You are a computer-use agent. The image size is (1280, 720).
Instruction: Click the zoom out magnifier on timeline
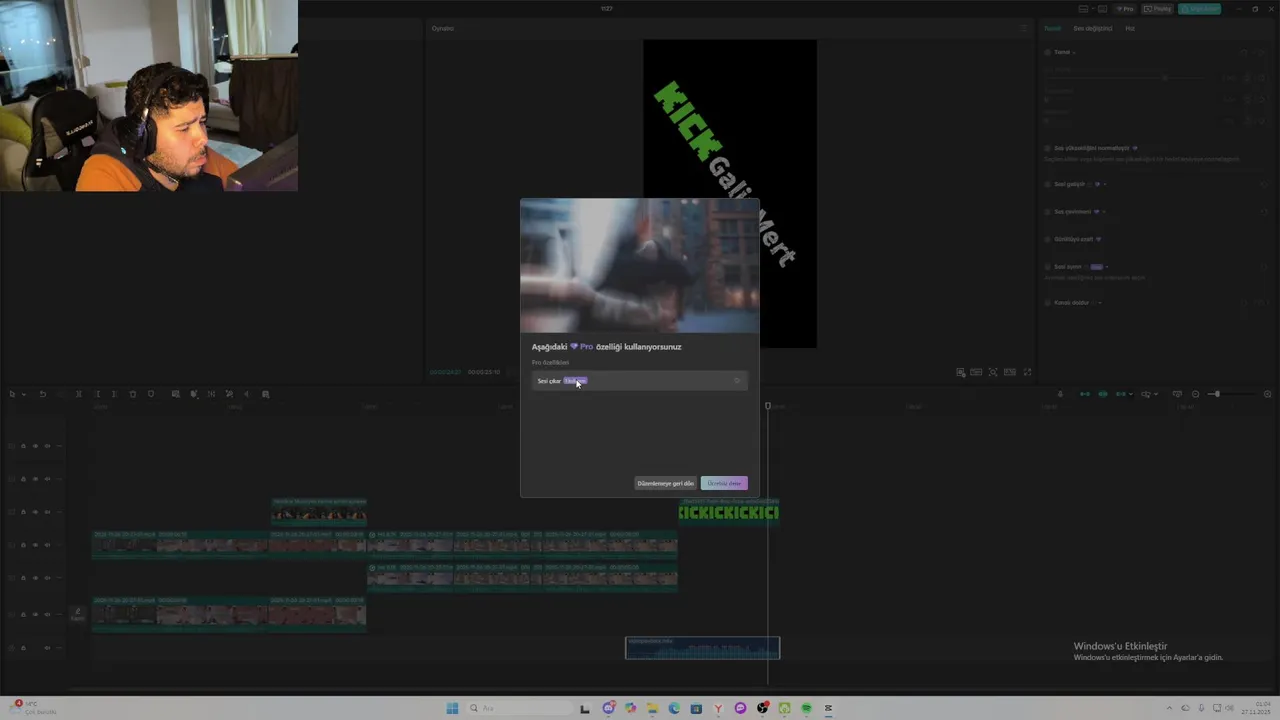click(x=1195, y=394)
